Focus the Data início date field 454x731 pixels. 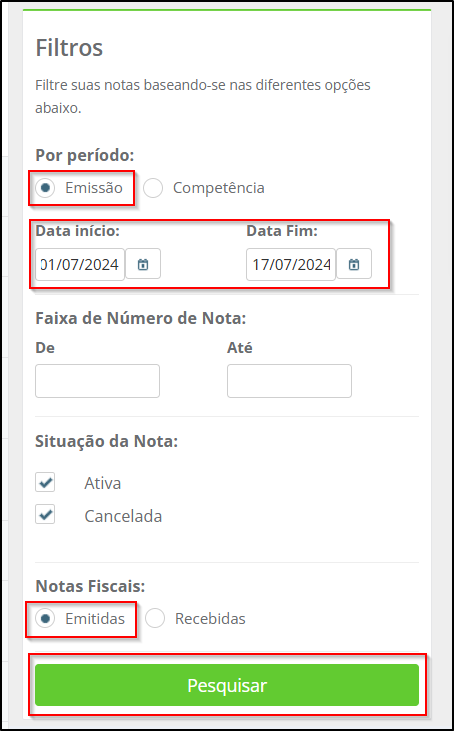(80, 264)
